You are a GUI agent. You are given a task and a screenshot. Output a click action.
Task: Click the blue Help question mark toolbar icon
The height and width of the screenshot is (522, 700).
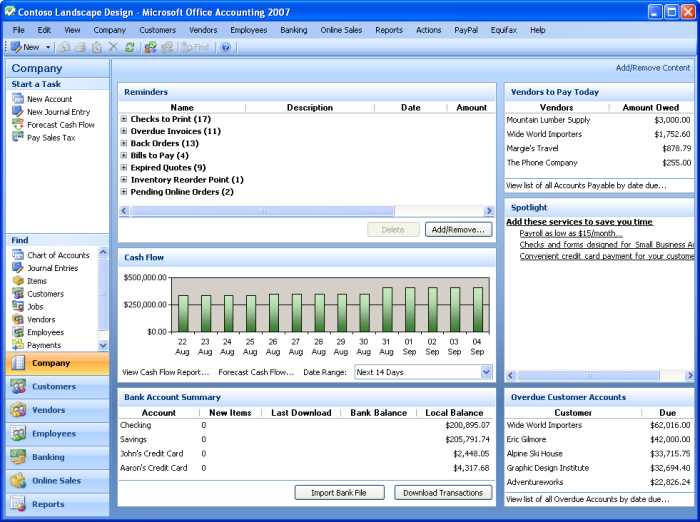coord(226,47)
